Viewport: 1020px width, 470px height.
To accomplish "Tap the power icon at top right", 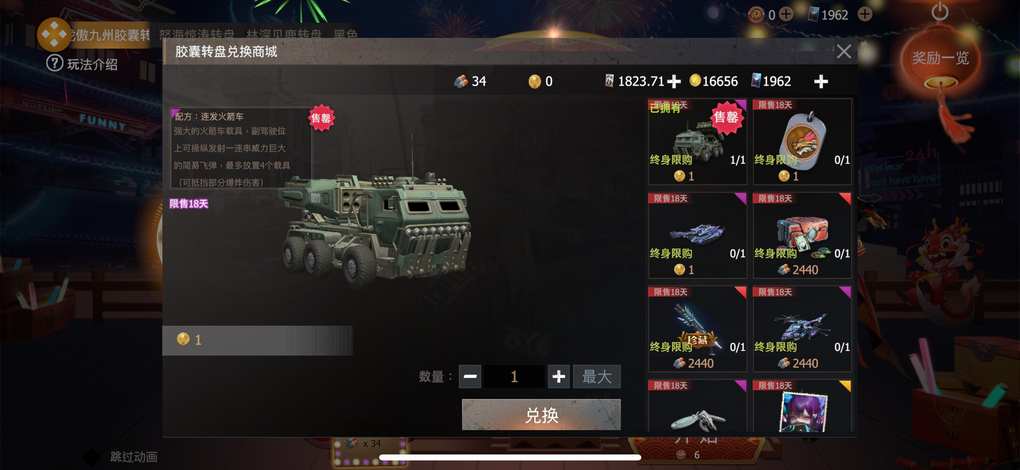I will coord(939,12).
